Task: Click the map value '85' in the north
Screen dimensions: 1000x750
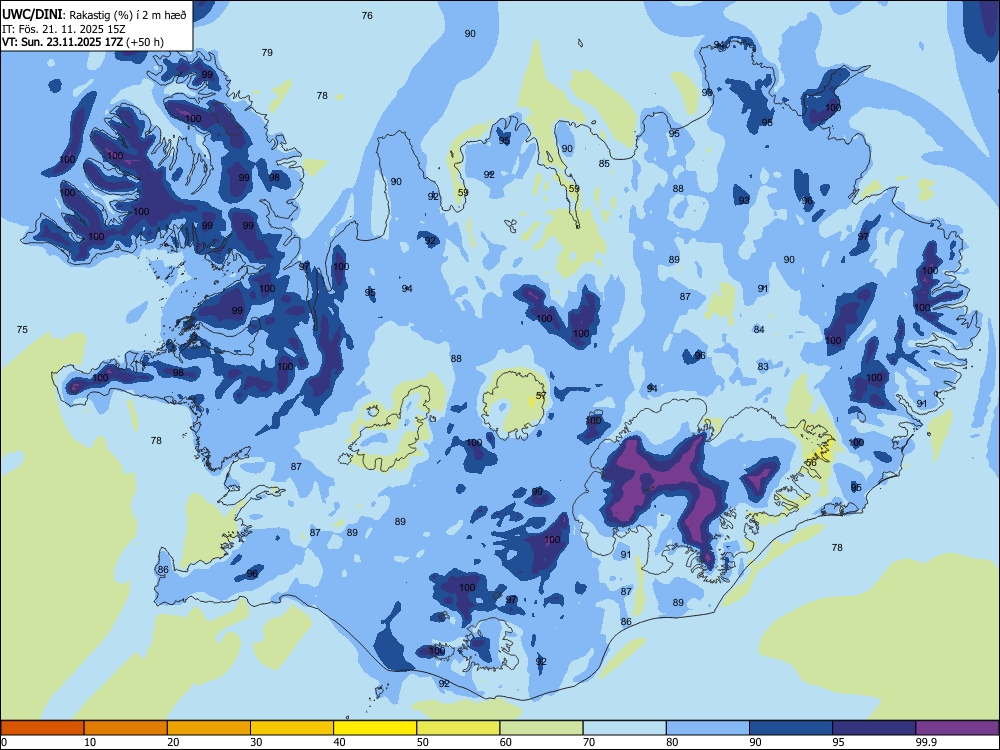Action: pyautogui.click(x=604, y=163)
